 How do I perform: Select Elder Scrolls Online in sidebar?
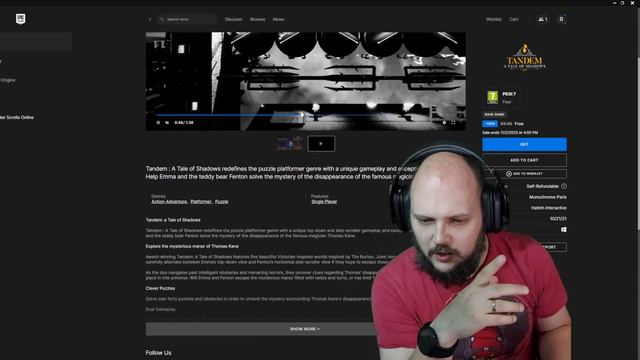pyautogui.click(x=17, y=118)
